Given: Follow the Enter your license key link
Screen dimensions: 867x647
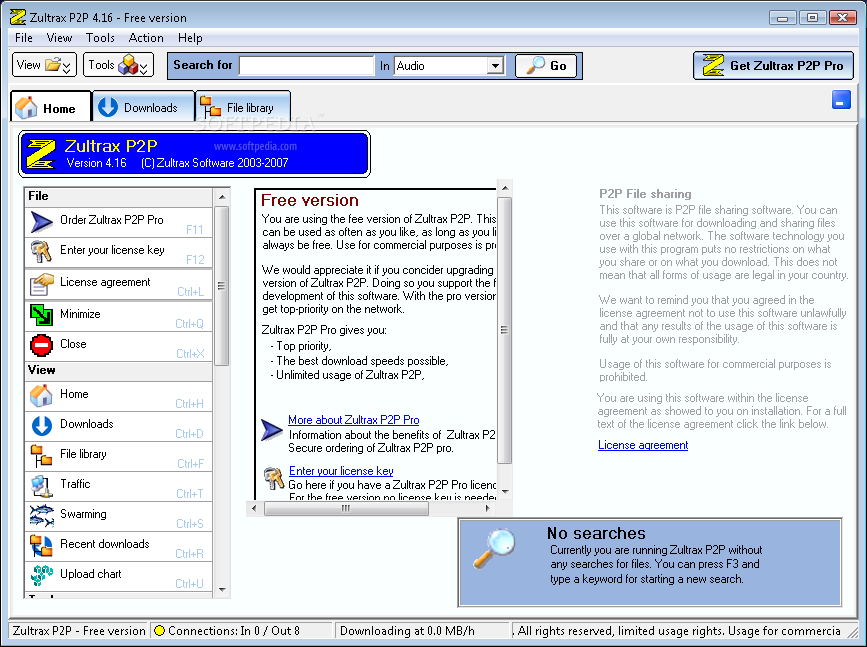Looking at the screenshot, I should point(341,471).
